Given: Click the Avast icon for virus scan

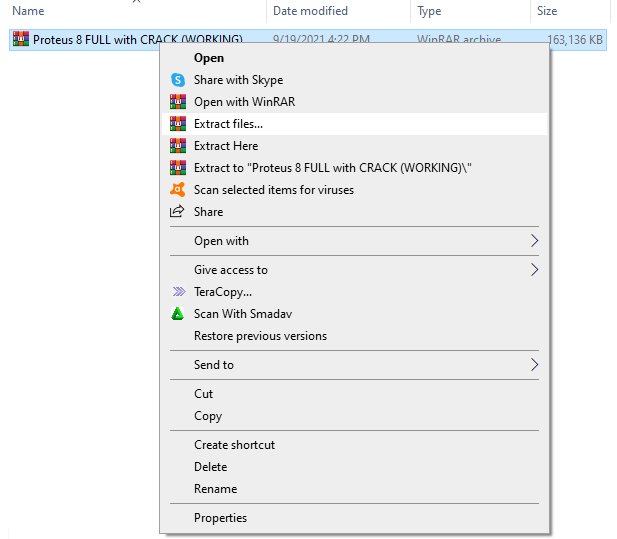Looking at the screenshot, I should pos(178,190).
